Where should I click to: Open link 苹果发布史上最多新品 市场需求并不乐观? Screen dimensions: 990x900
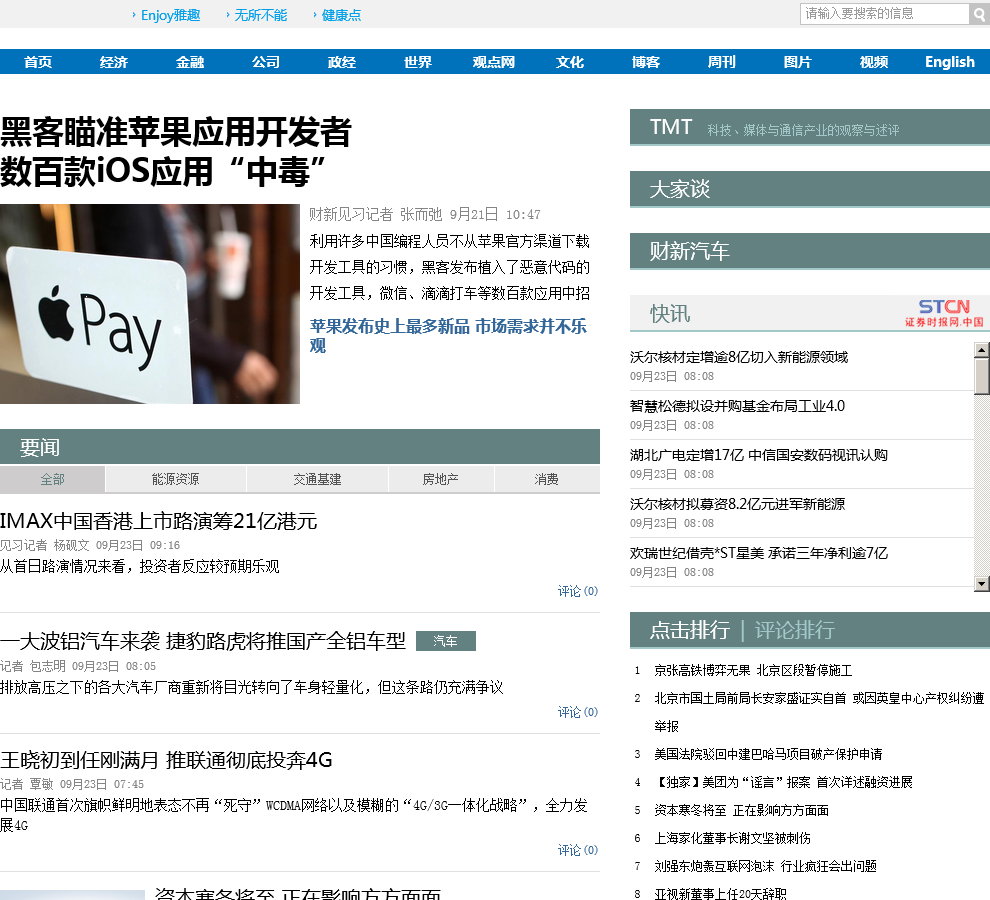pyautogui.click(x=448, y=335)
